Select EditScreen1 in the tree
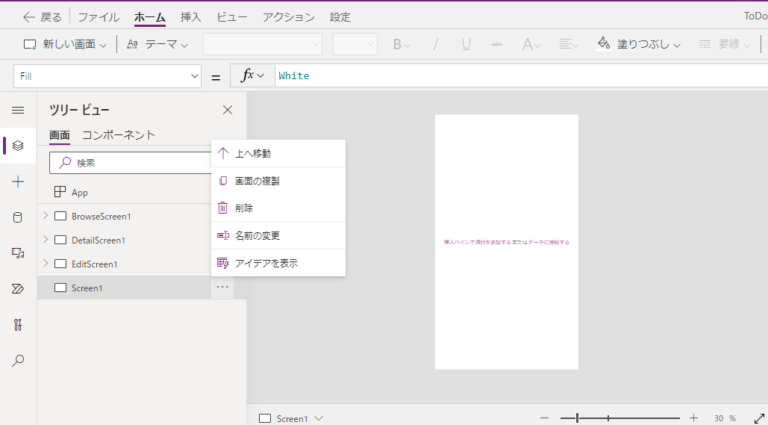 pos(95,264)
